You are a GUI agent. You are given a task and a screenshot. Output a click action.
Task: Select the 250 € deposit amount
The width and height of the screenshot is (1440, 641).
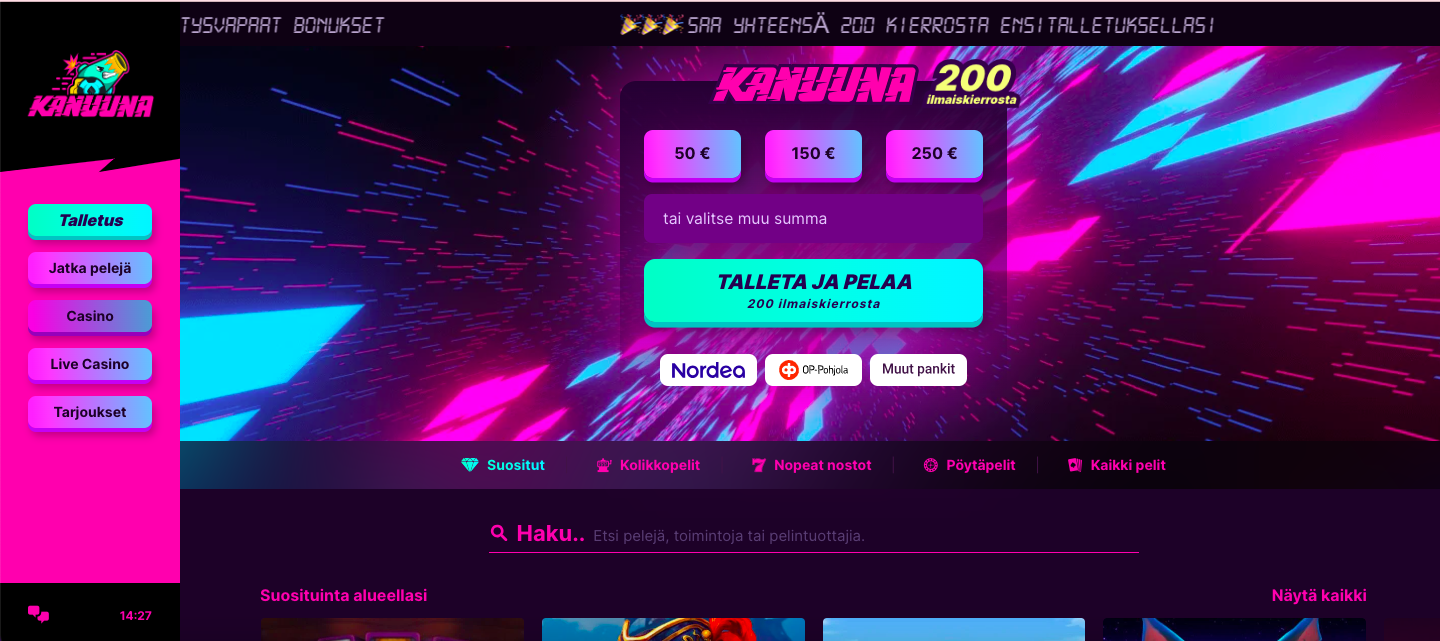[934, 154]
